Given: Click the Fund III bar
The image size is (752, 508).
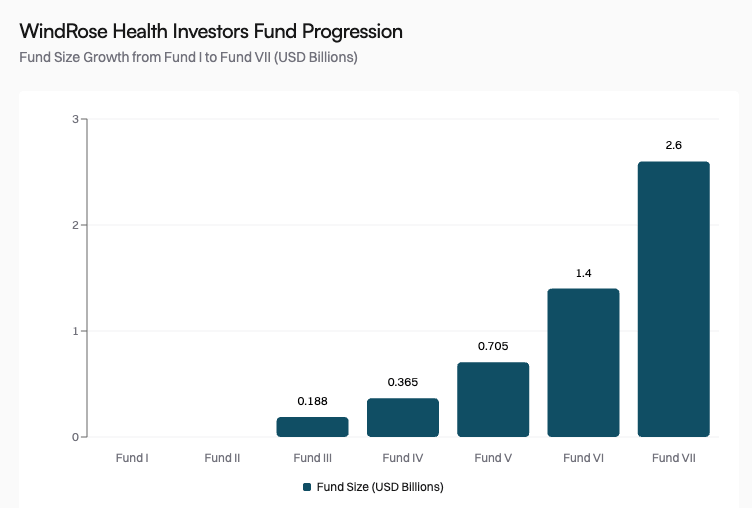Looking at the screenshot, I should tap(313, 427).
